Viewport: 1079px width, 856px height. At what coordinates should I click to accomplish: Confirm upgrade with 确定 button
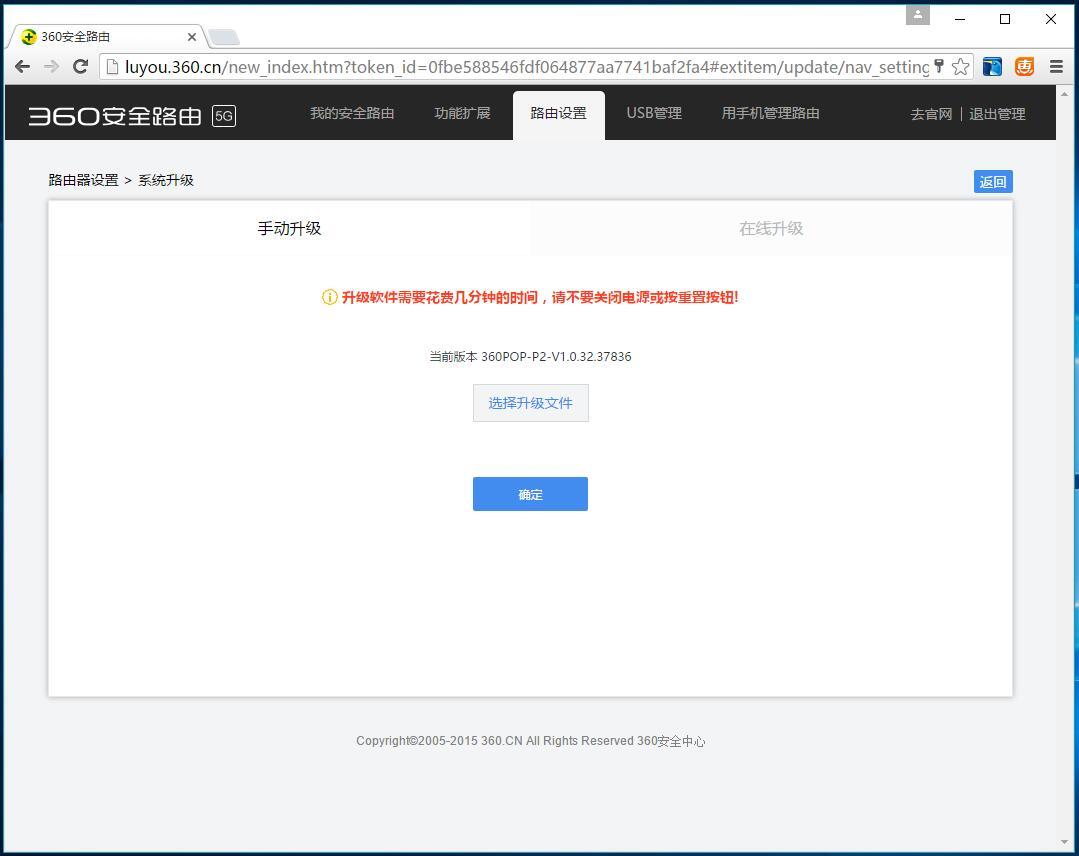(x=531, y=494)
